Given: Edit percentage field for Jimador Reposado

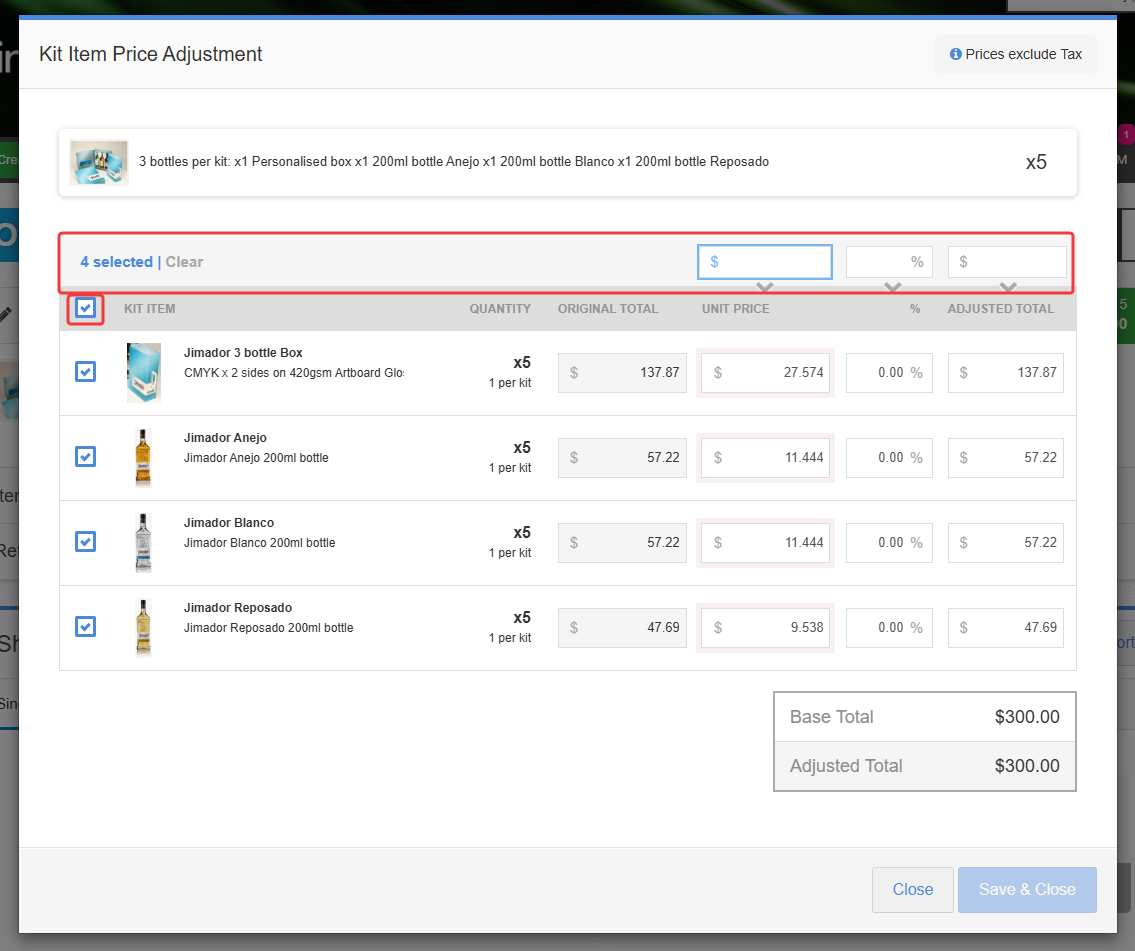Looking at the screenshot, I should [x=890, y=627].
